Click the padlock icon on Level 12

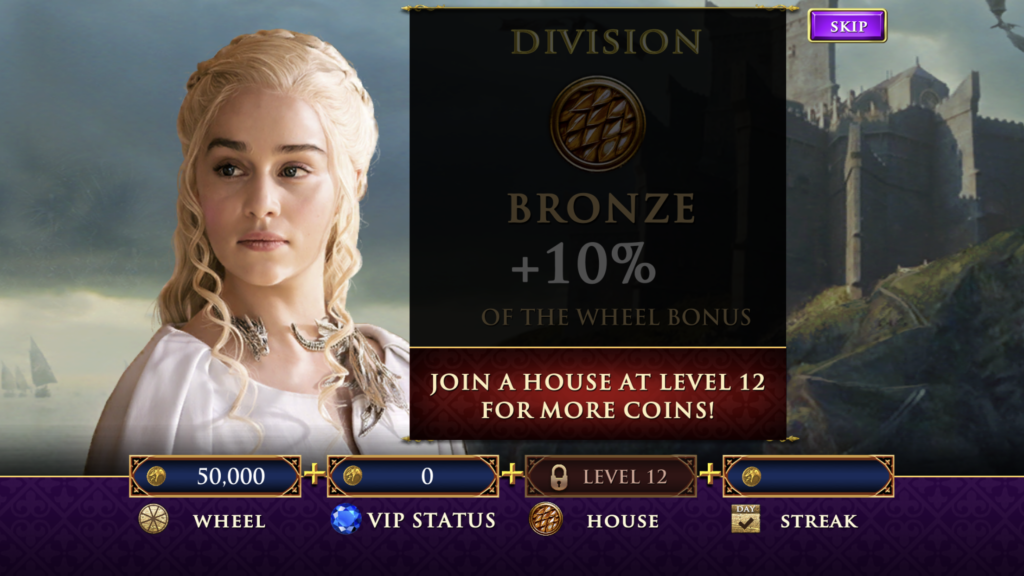(558, 477)
